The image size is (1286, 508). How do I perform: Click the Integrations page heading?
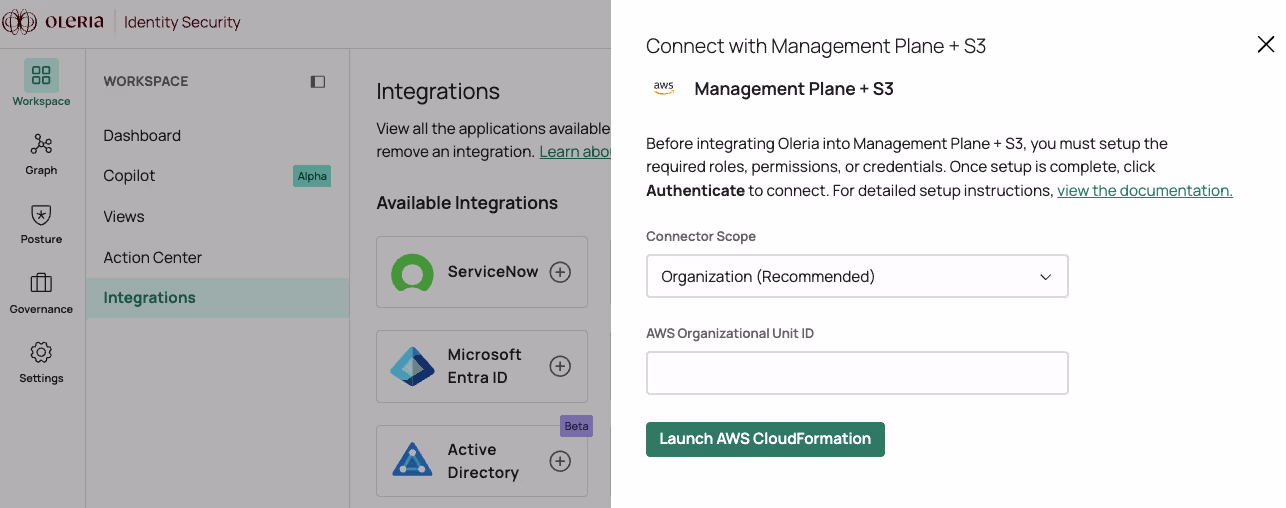coord(438,91)
